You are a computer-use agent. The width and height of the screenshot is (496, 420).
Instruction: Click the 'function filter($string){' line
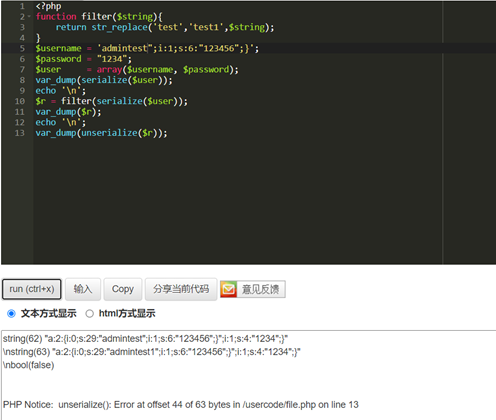[x=99, y=16]
